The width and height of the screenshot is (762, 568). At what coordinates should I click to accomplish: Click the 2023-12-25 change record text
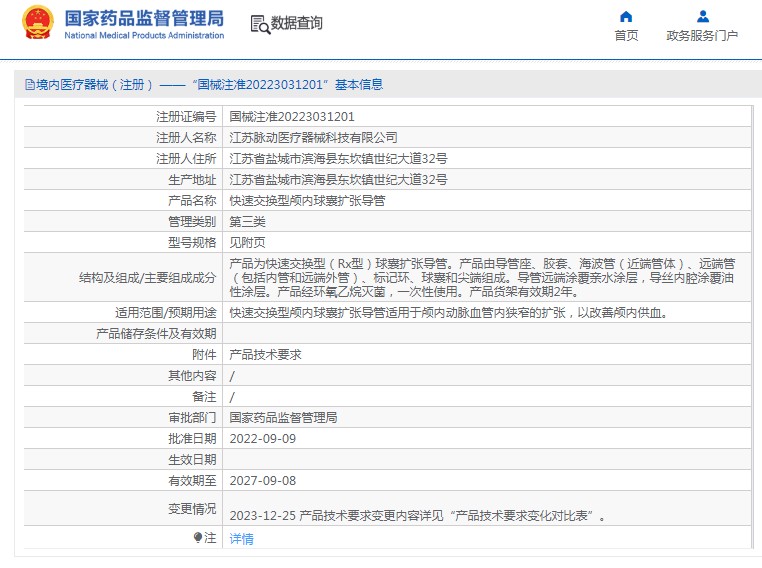(x=417, y=516)
